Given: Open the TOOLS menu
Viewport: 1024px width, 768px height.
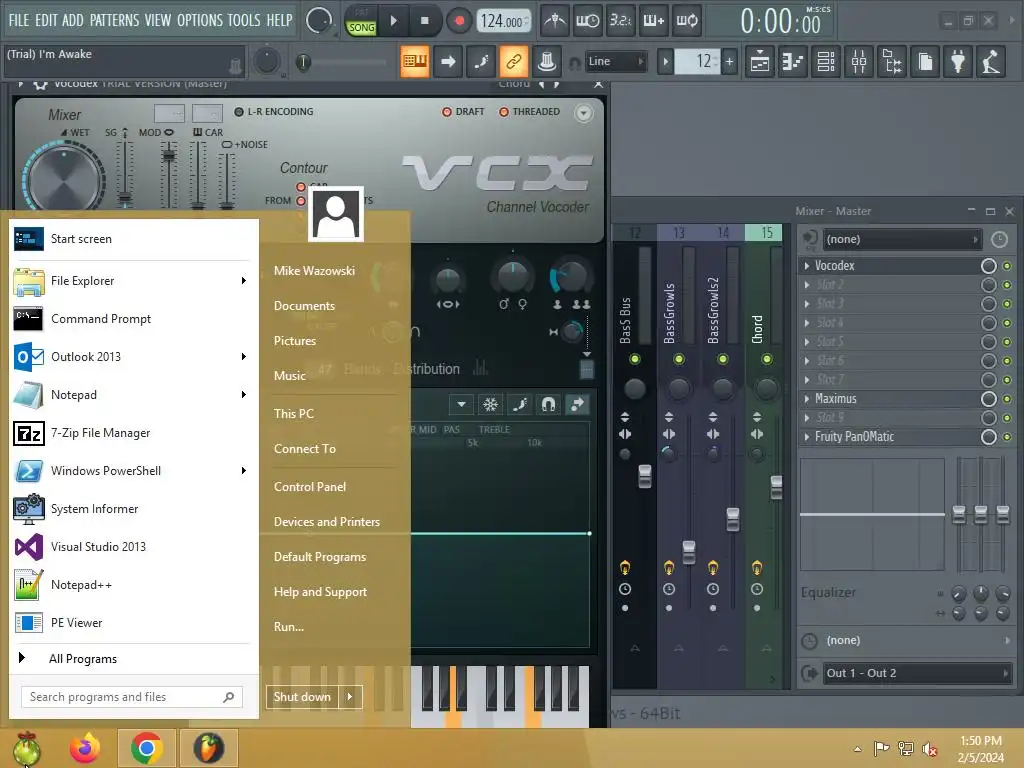Looking at the screenshot, I should [244, 20].
